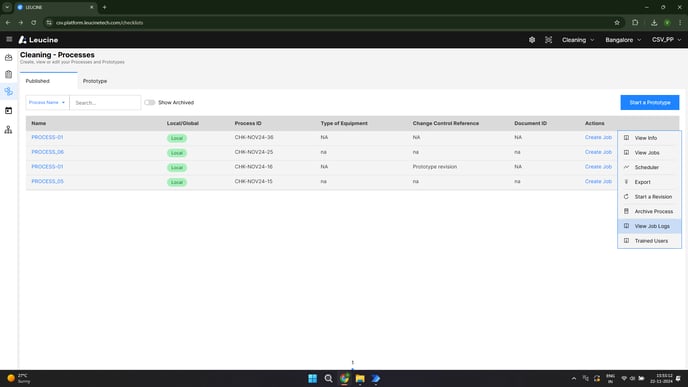Screen dimensions: 688x387
Task: Switch to the Prototype tab
Action: point(95,81)
